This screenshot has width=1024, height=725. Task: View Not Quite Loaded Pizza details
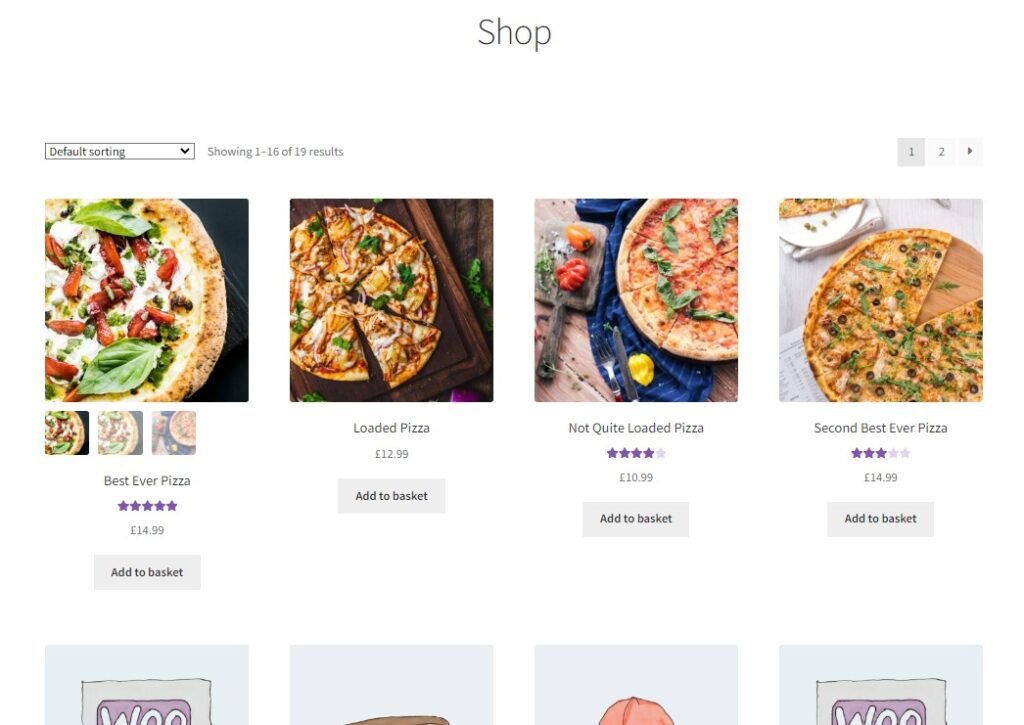635,427
